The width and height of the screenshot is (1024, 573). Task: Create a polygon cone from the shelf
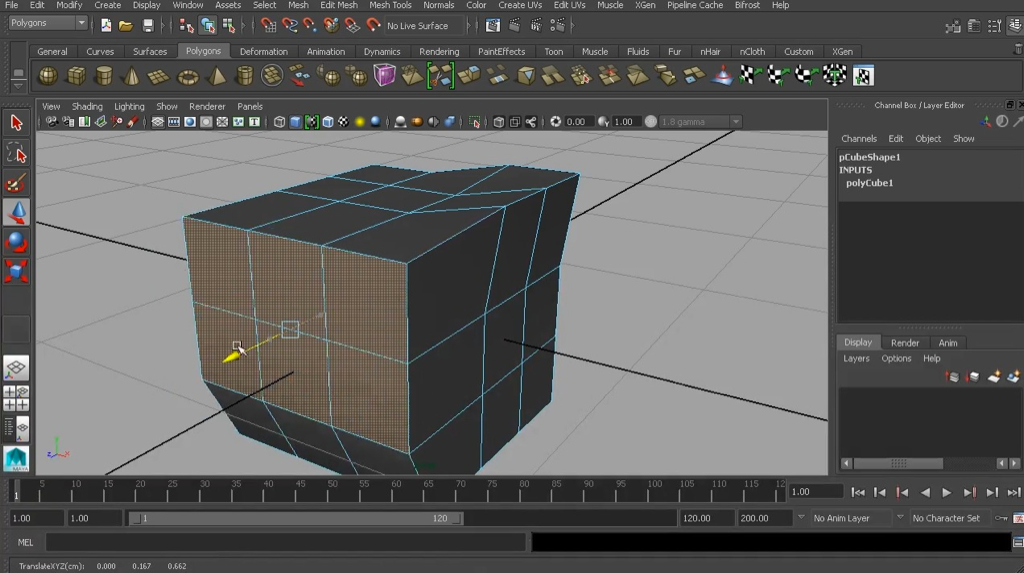click(132, 76)
